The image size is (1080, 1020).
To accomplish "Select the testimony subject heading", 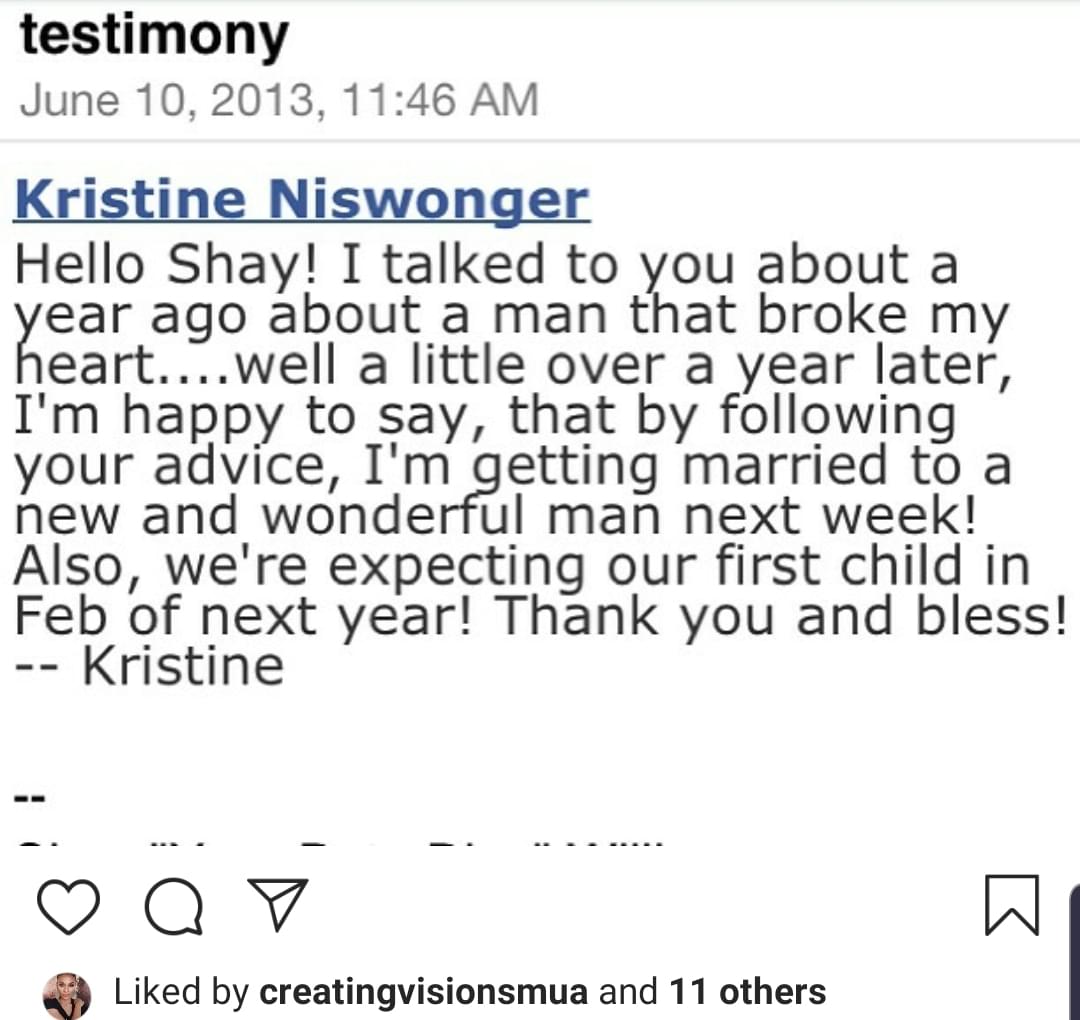I will coord(154,37).
